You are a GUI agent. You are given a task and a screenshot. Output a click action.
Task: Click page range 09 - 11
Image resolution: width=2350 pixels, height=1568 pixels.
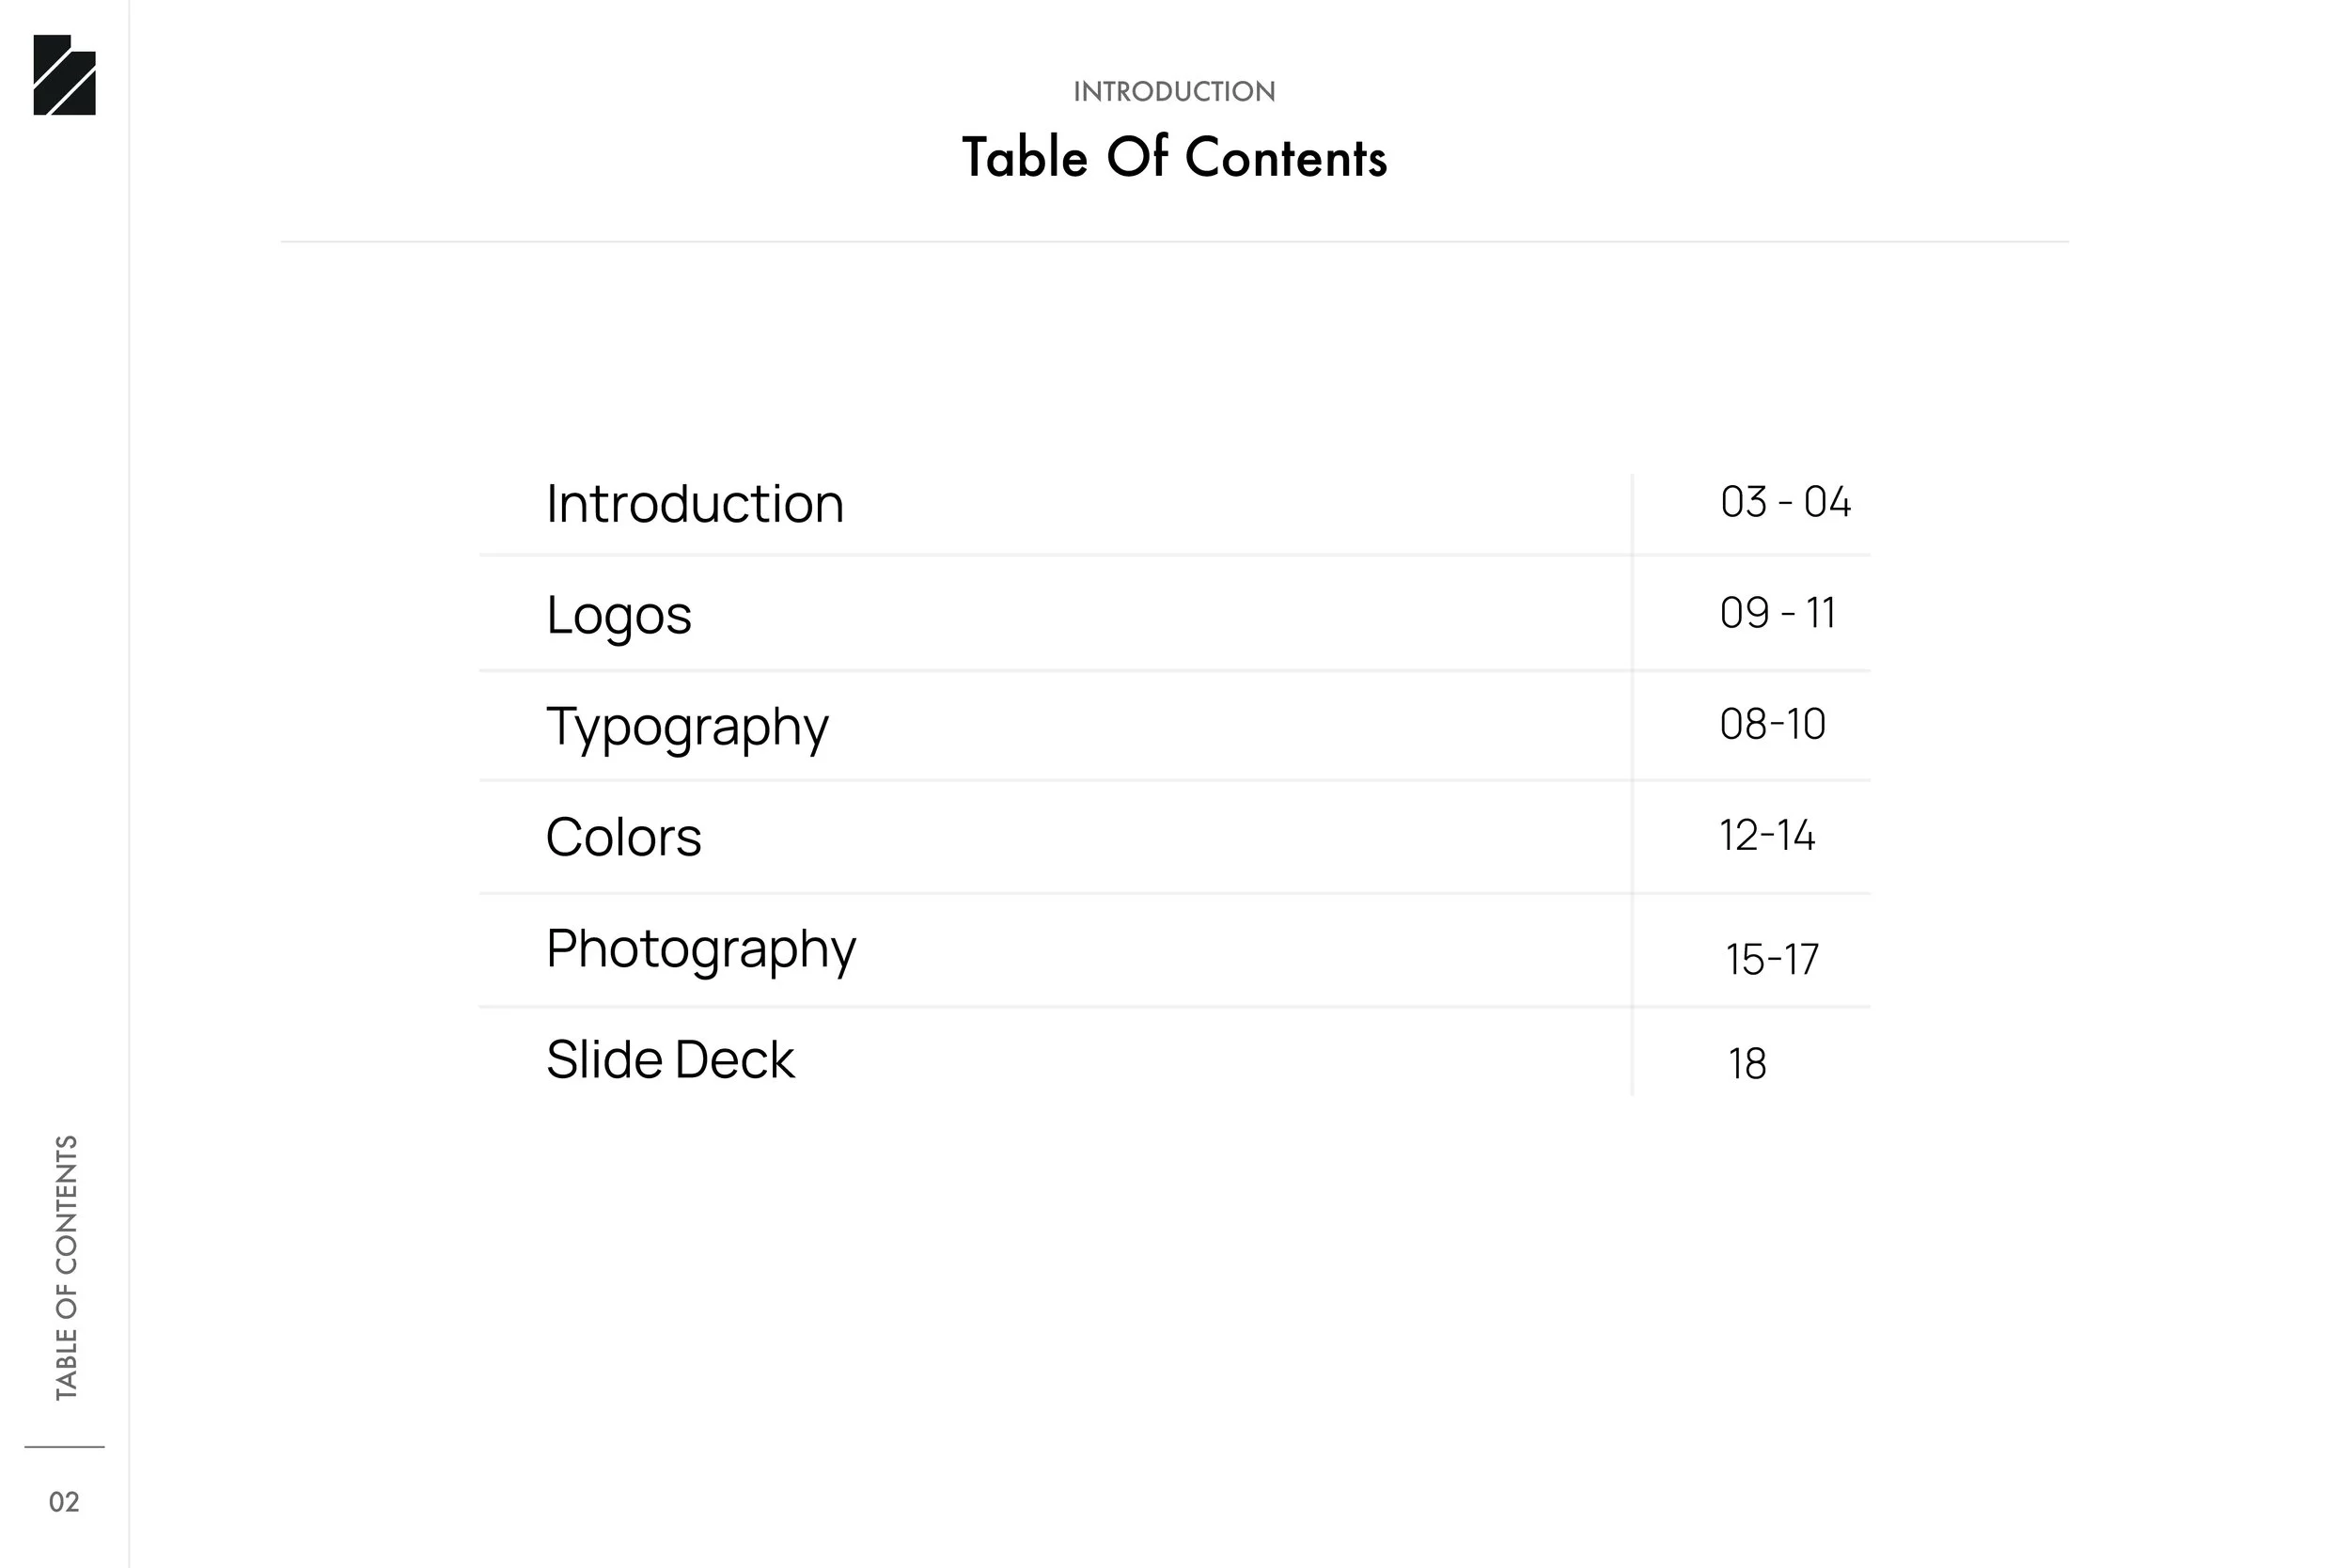point(1777,613)
